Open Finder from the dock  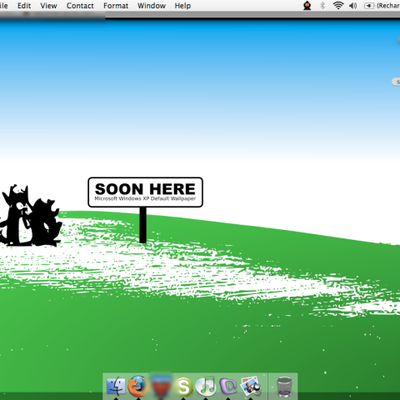[116, 386]
